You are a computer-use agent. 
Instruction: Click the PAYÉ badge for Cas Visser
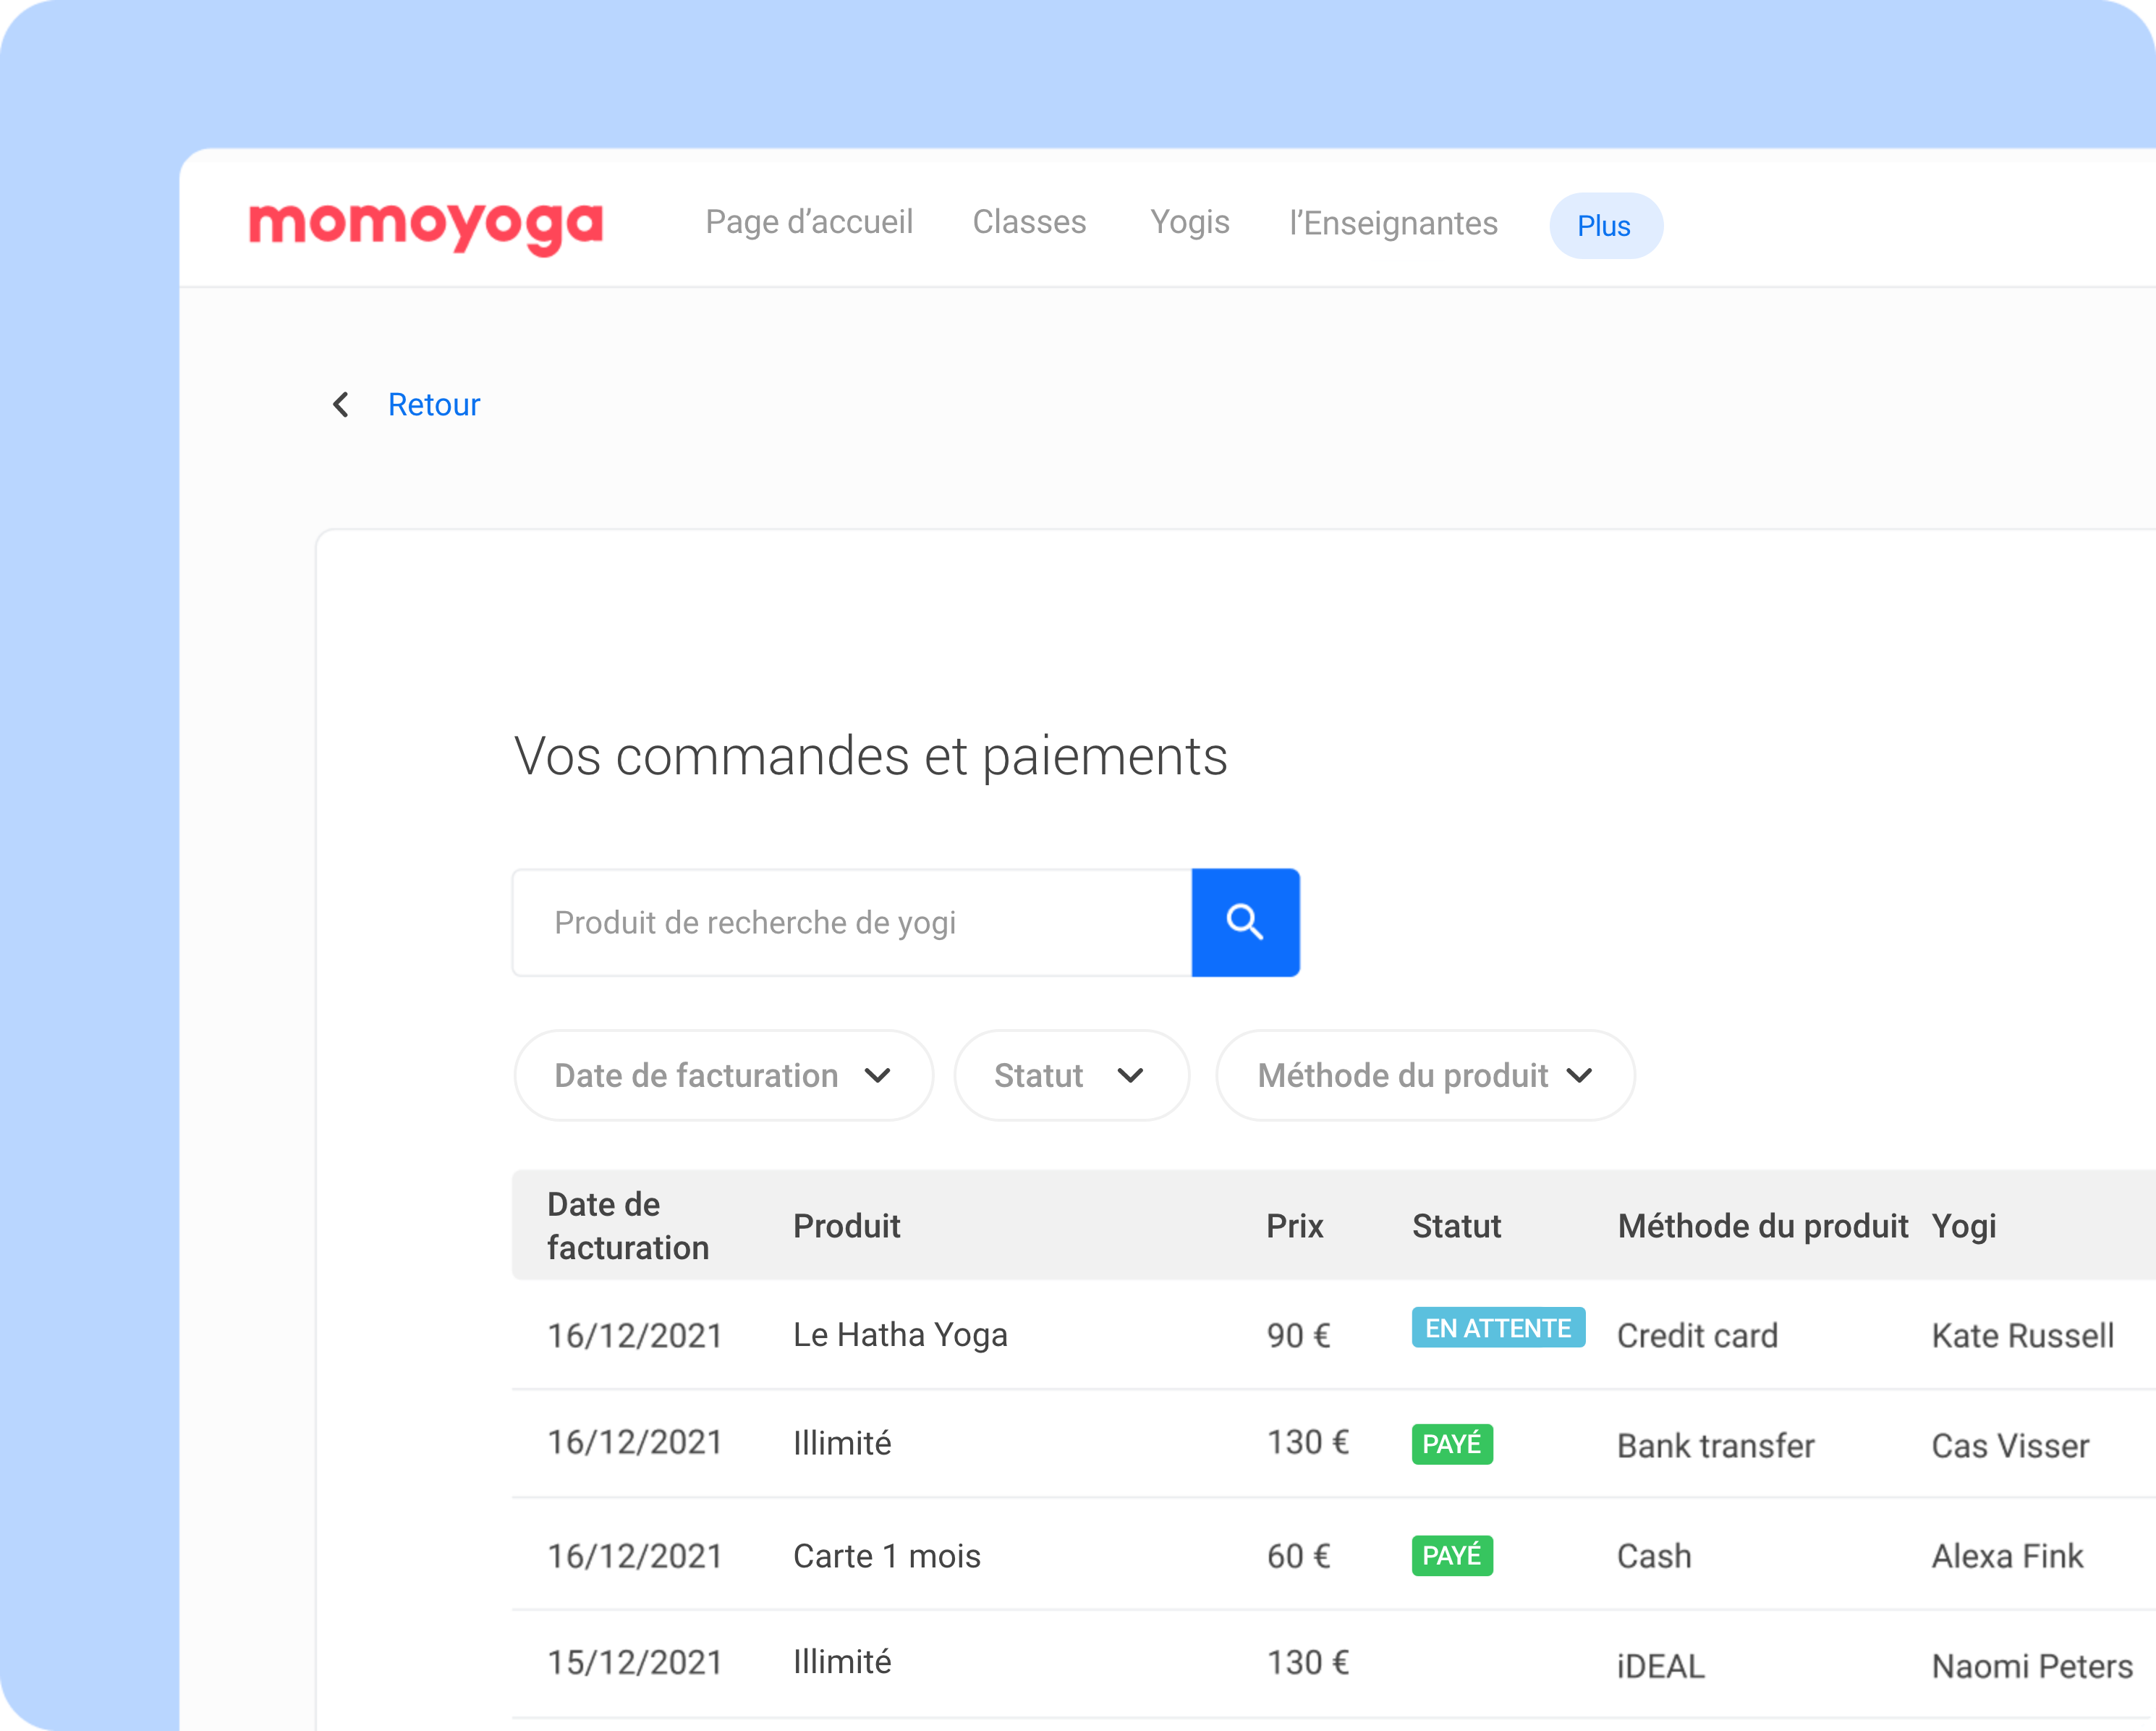click(x=1451, y=1444)
